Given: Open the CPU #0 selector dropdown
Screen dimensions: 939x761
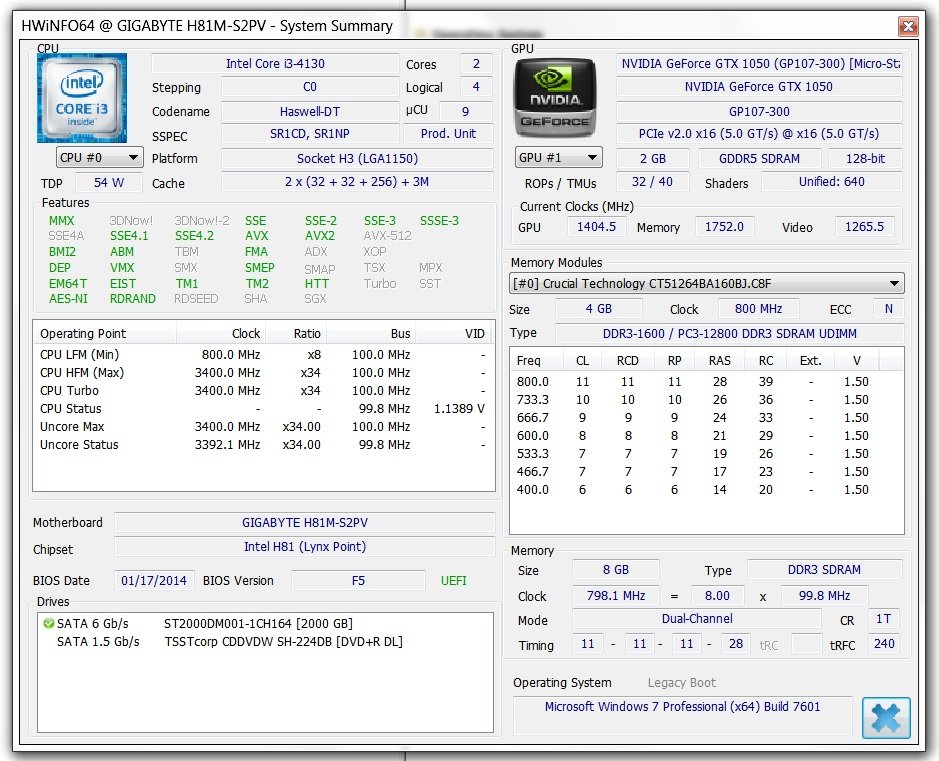Looking at the screenshot, I should 99,158.
